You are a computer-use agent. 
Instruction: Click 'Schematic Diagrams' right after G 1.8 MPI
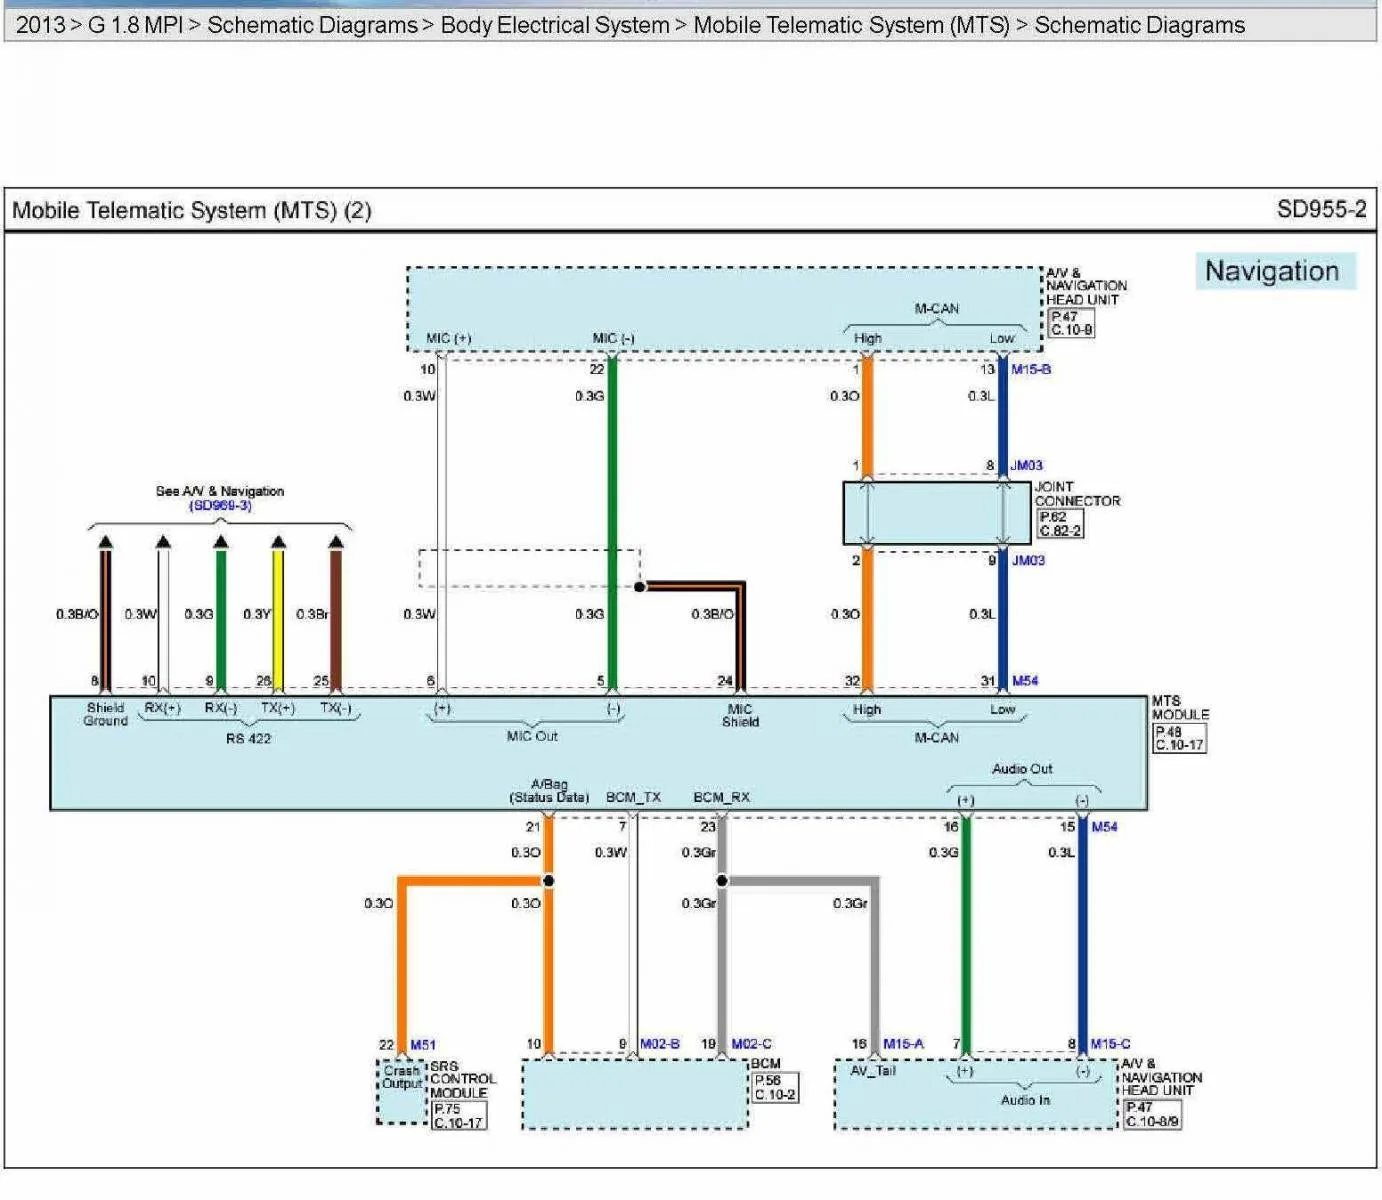click(x=312, y=25)
